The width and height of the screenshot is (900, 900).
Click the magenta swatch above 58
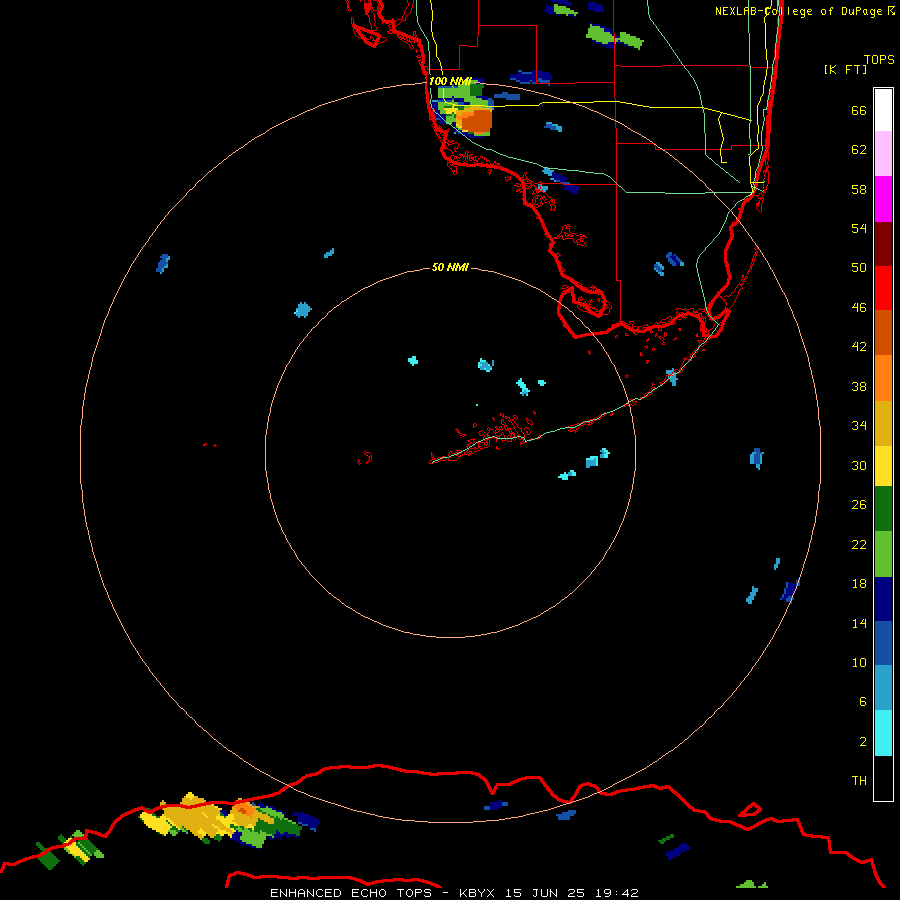pos(883,199)
